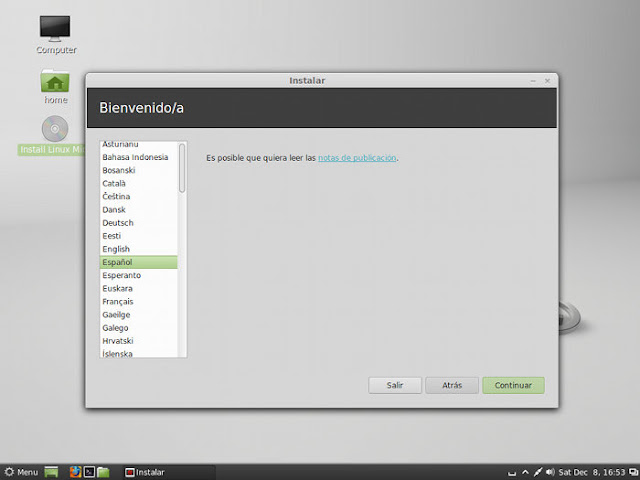Viewport: 640px width, 480px height.
Task: Choose Čeština from the list
Action: (138, 196)
